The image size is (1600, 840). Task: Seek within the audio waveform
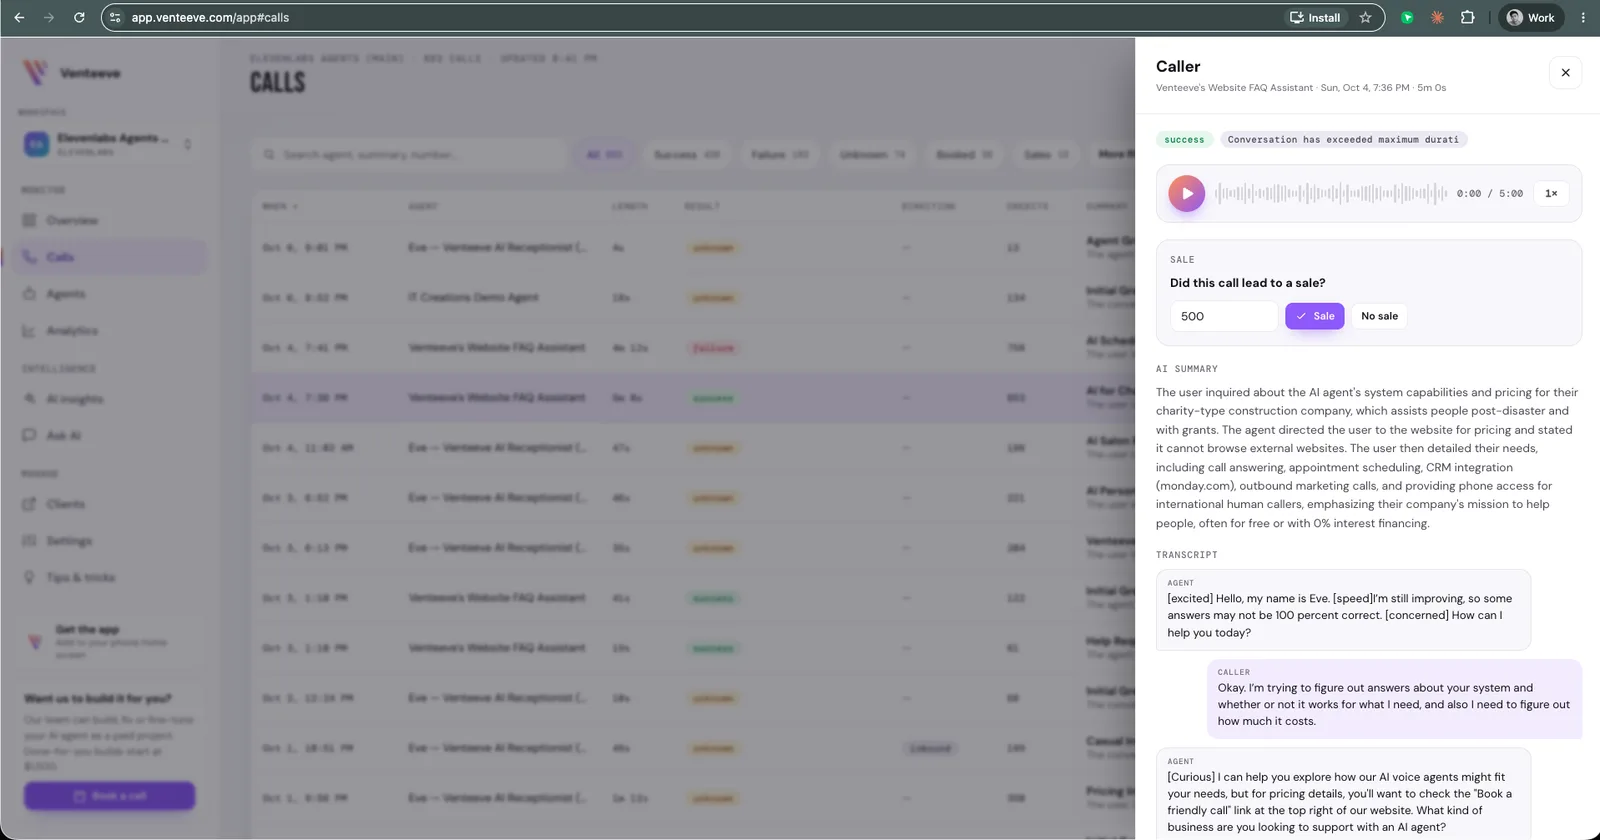(1331, 194)
